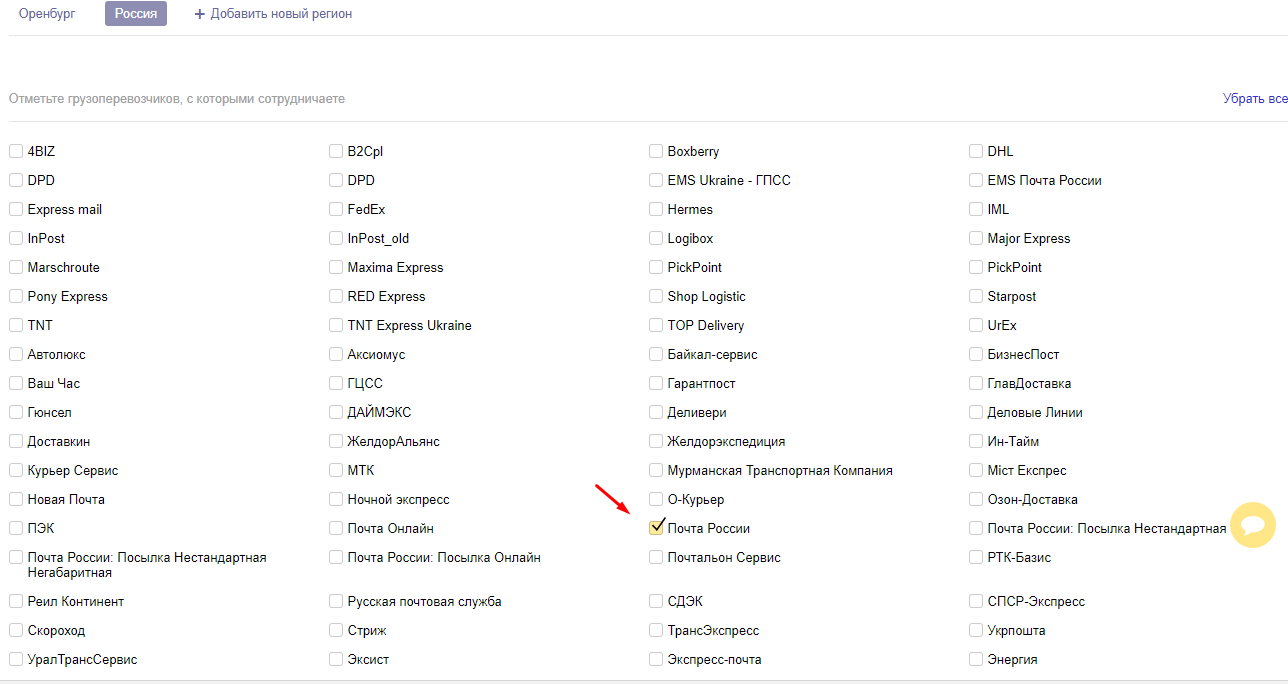Select the TOP Delivery checkbox
This screenshot has height=684, width=1288.
coord(656,325)
